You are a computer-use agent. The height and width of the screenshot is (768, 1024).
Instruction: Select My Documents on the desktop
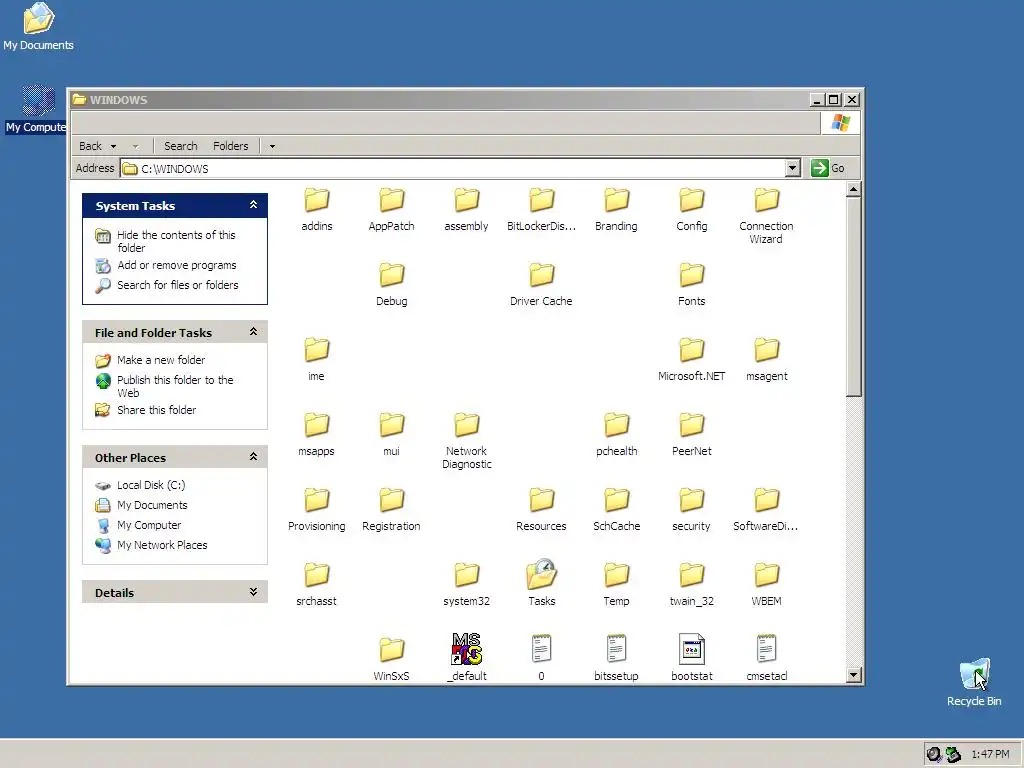tap(39, 27)
